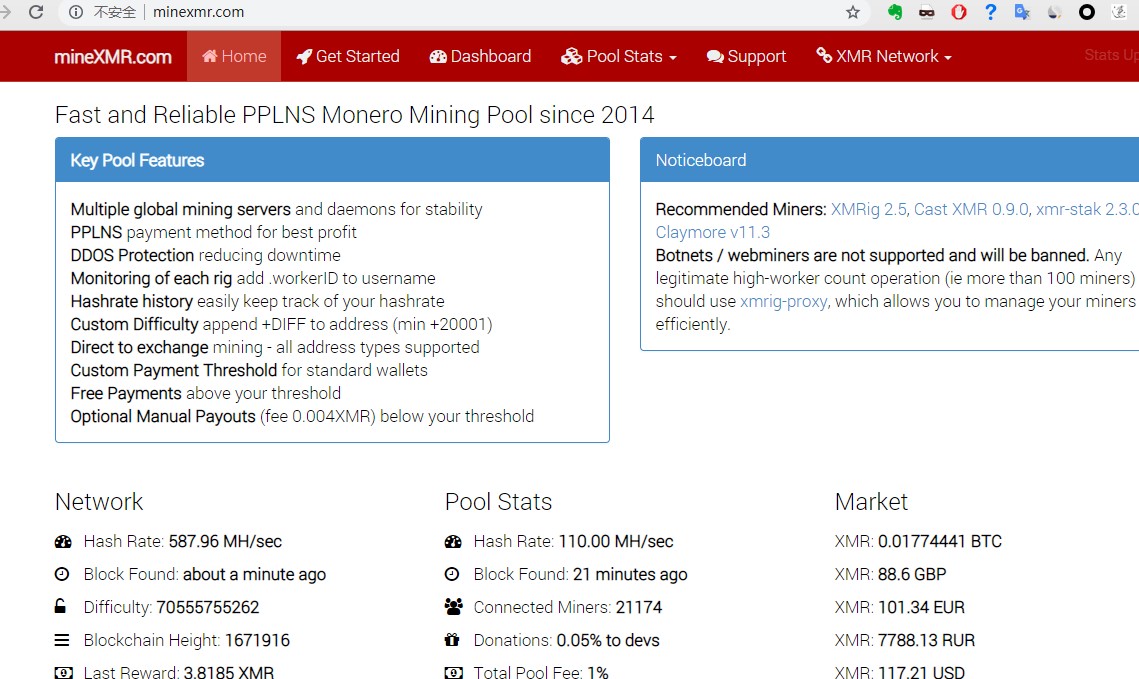1139x679 pixels.
Task: Open the XMRig 2.5 link
Action: pos(869,209)
